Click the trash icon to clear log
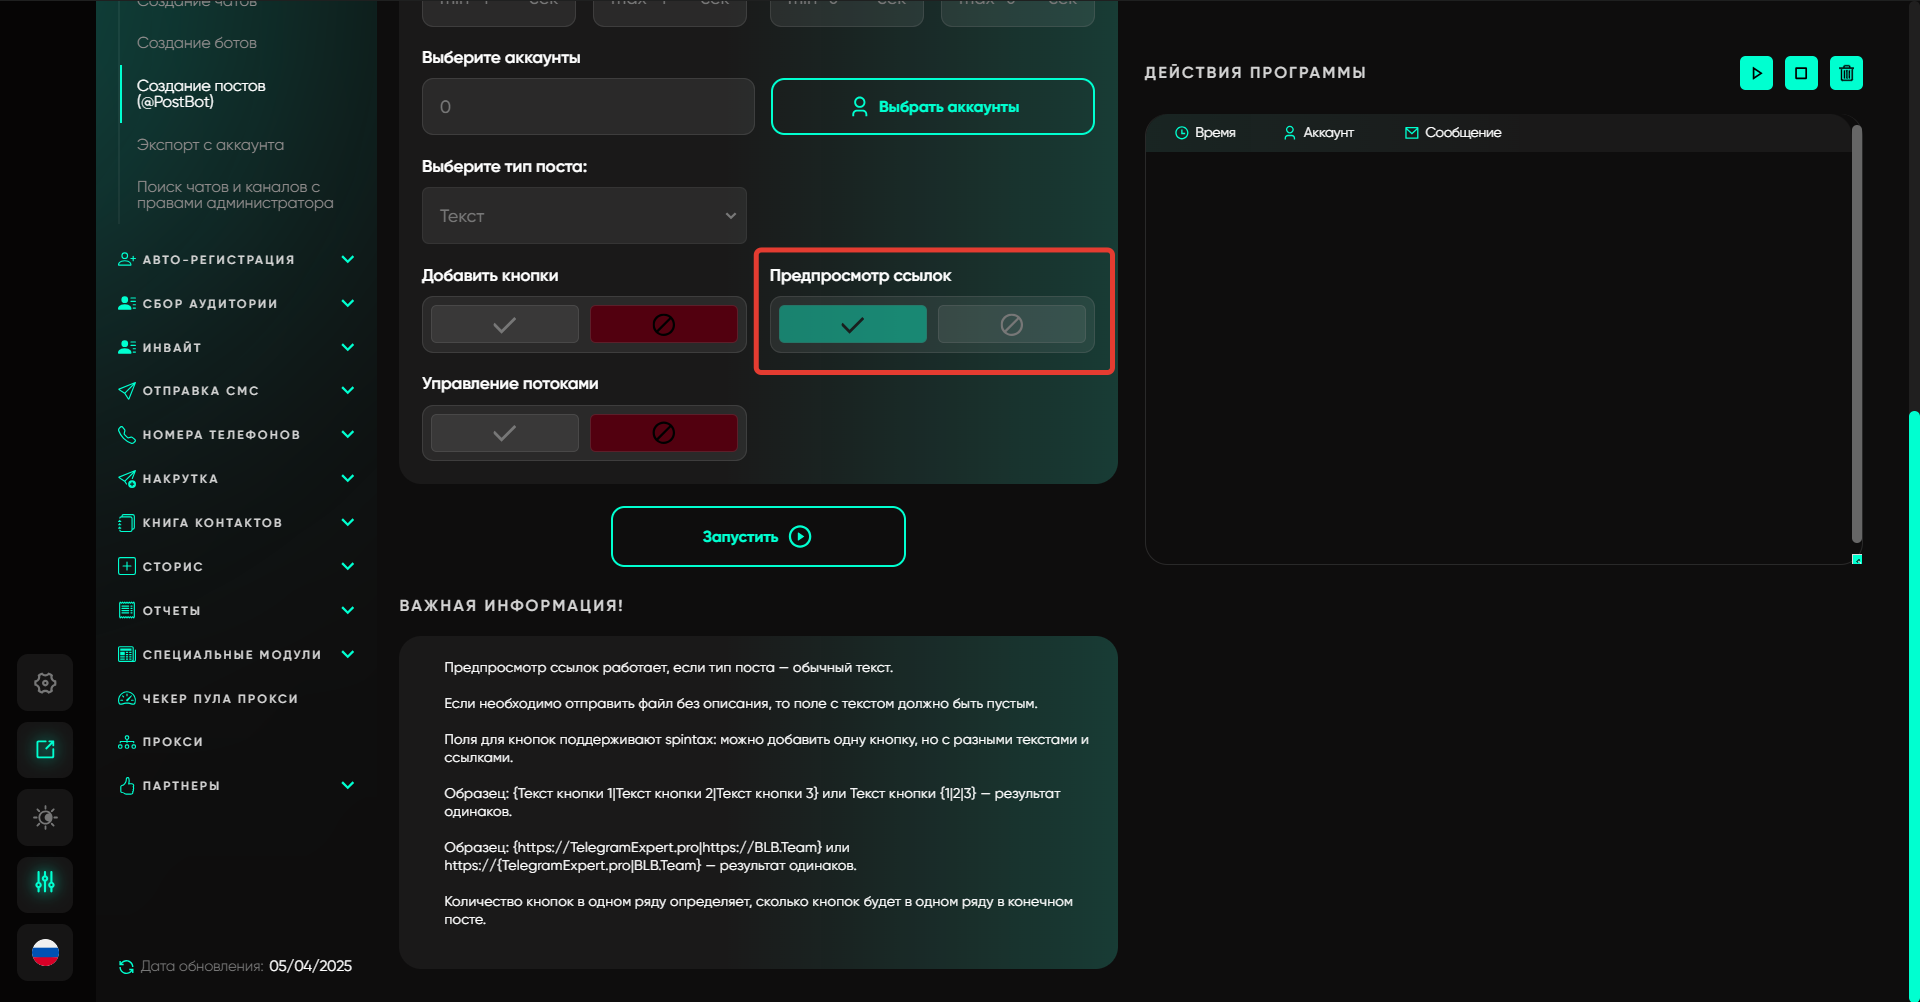The width and height of the screenshot is (1920, 1002). tap(1846, 73)
